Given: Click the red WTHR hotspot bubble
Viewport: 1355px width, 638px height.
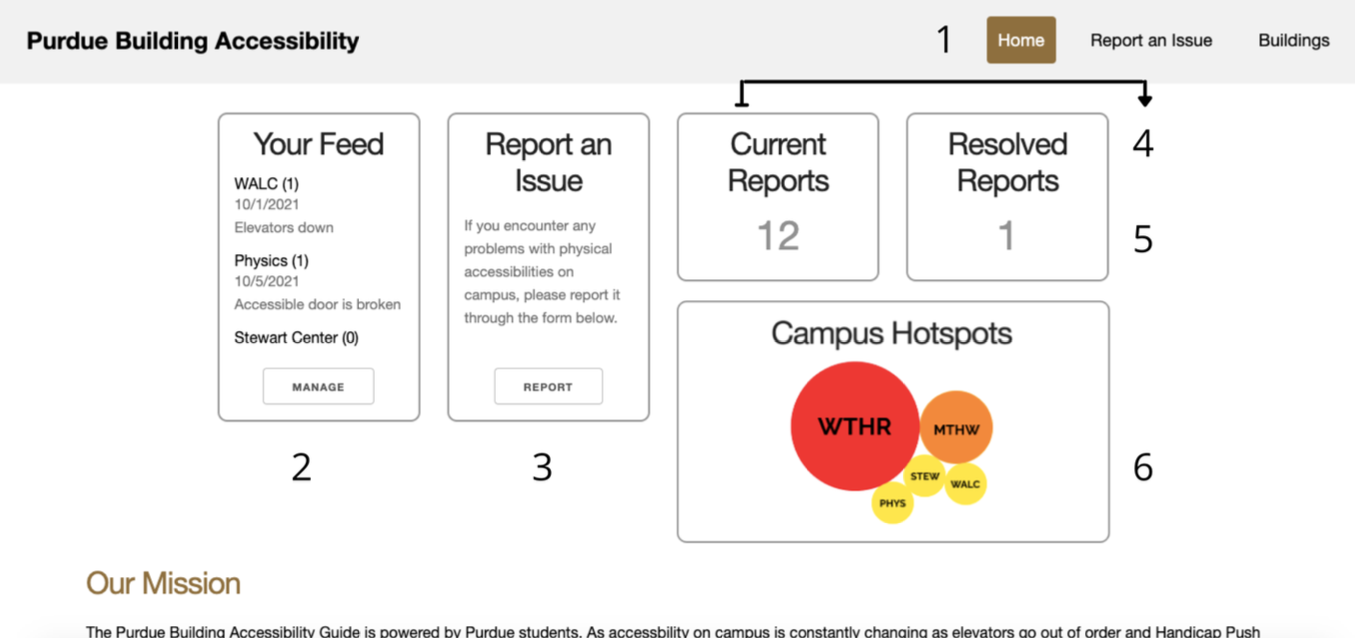Looking at the screenshot, I should 854,426.
